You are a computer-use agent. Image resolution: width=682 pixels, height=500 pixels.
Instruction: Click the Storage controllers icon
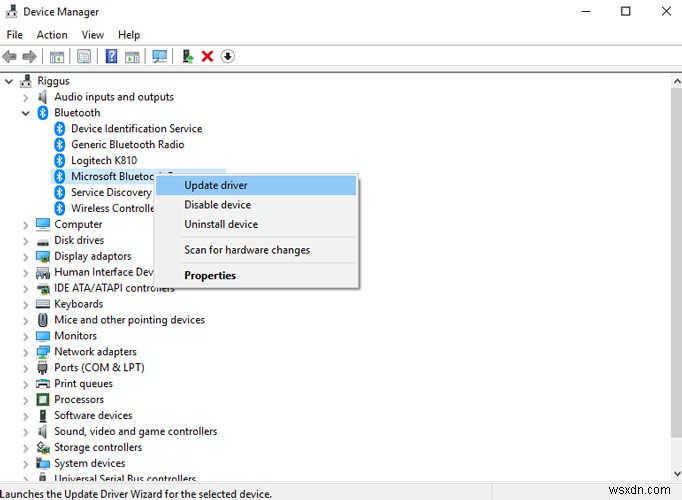43,447
